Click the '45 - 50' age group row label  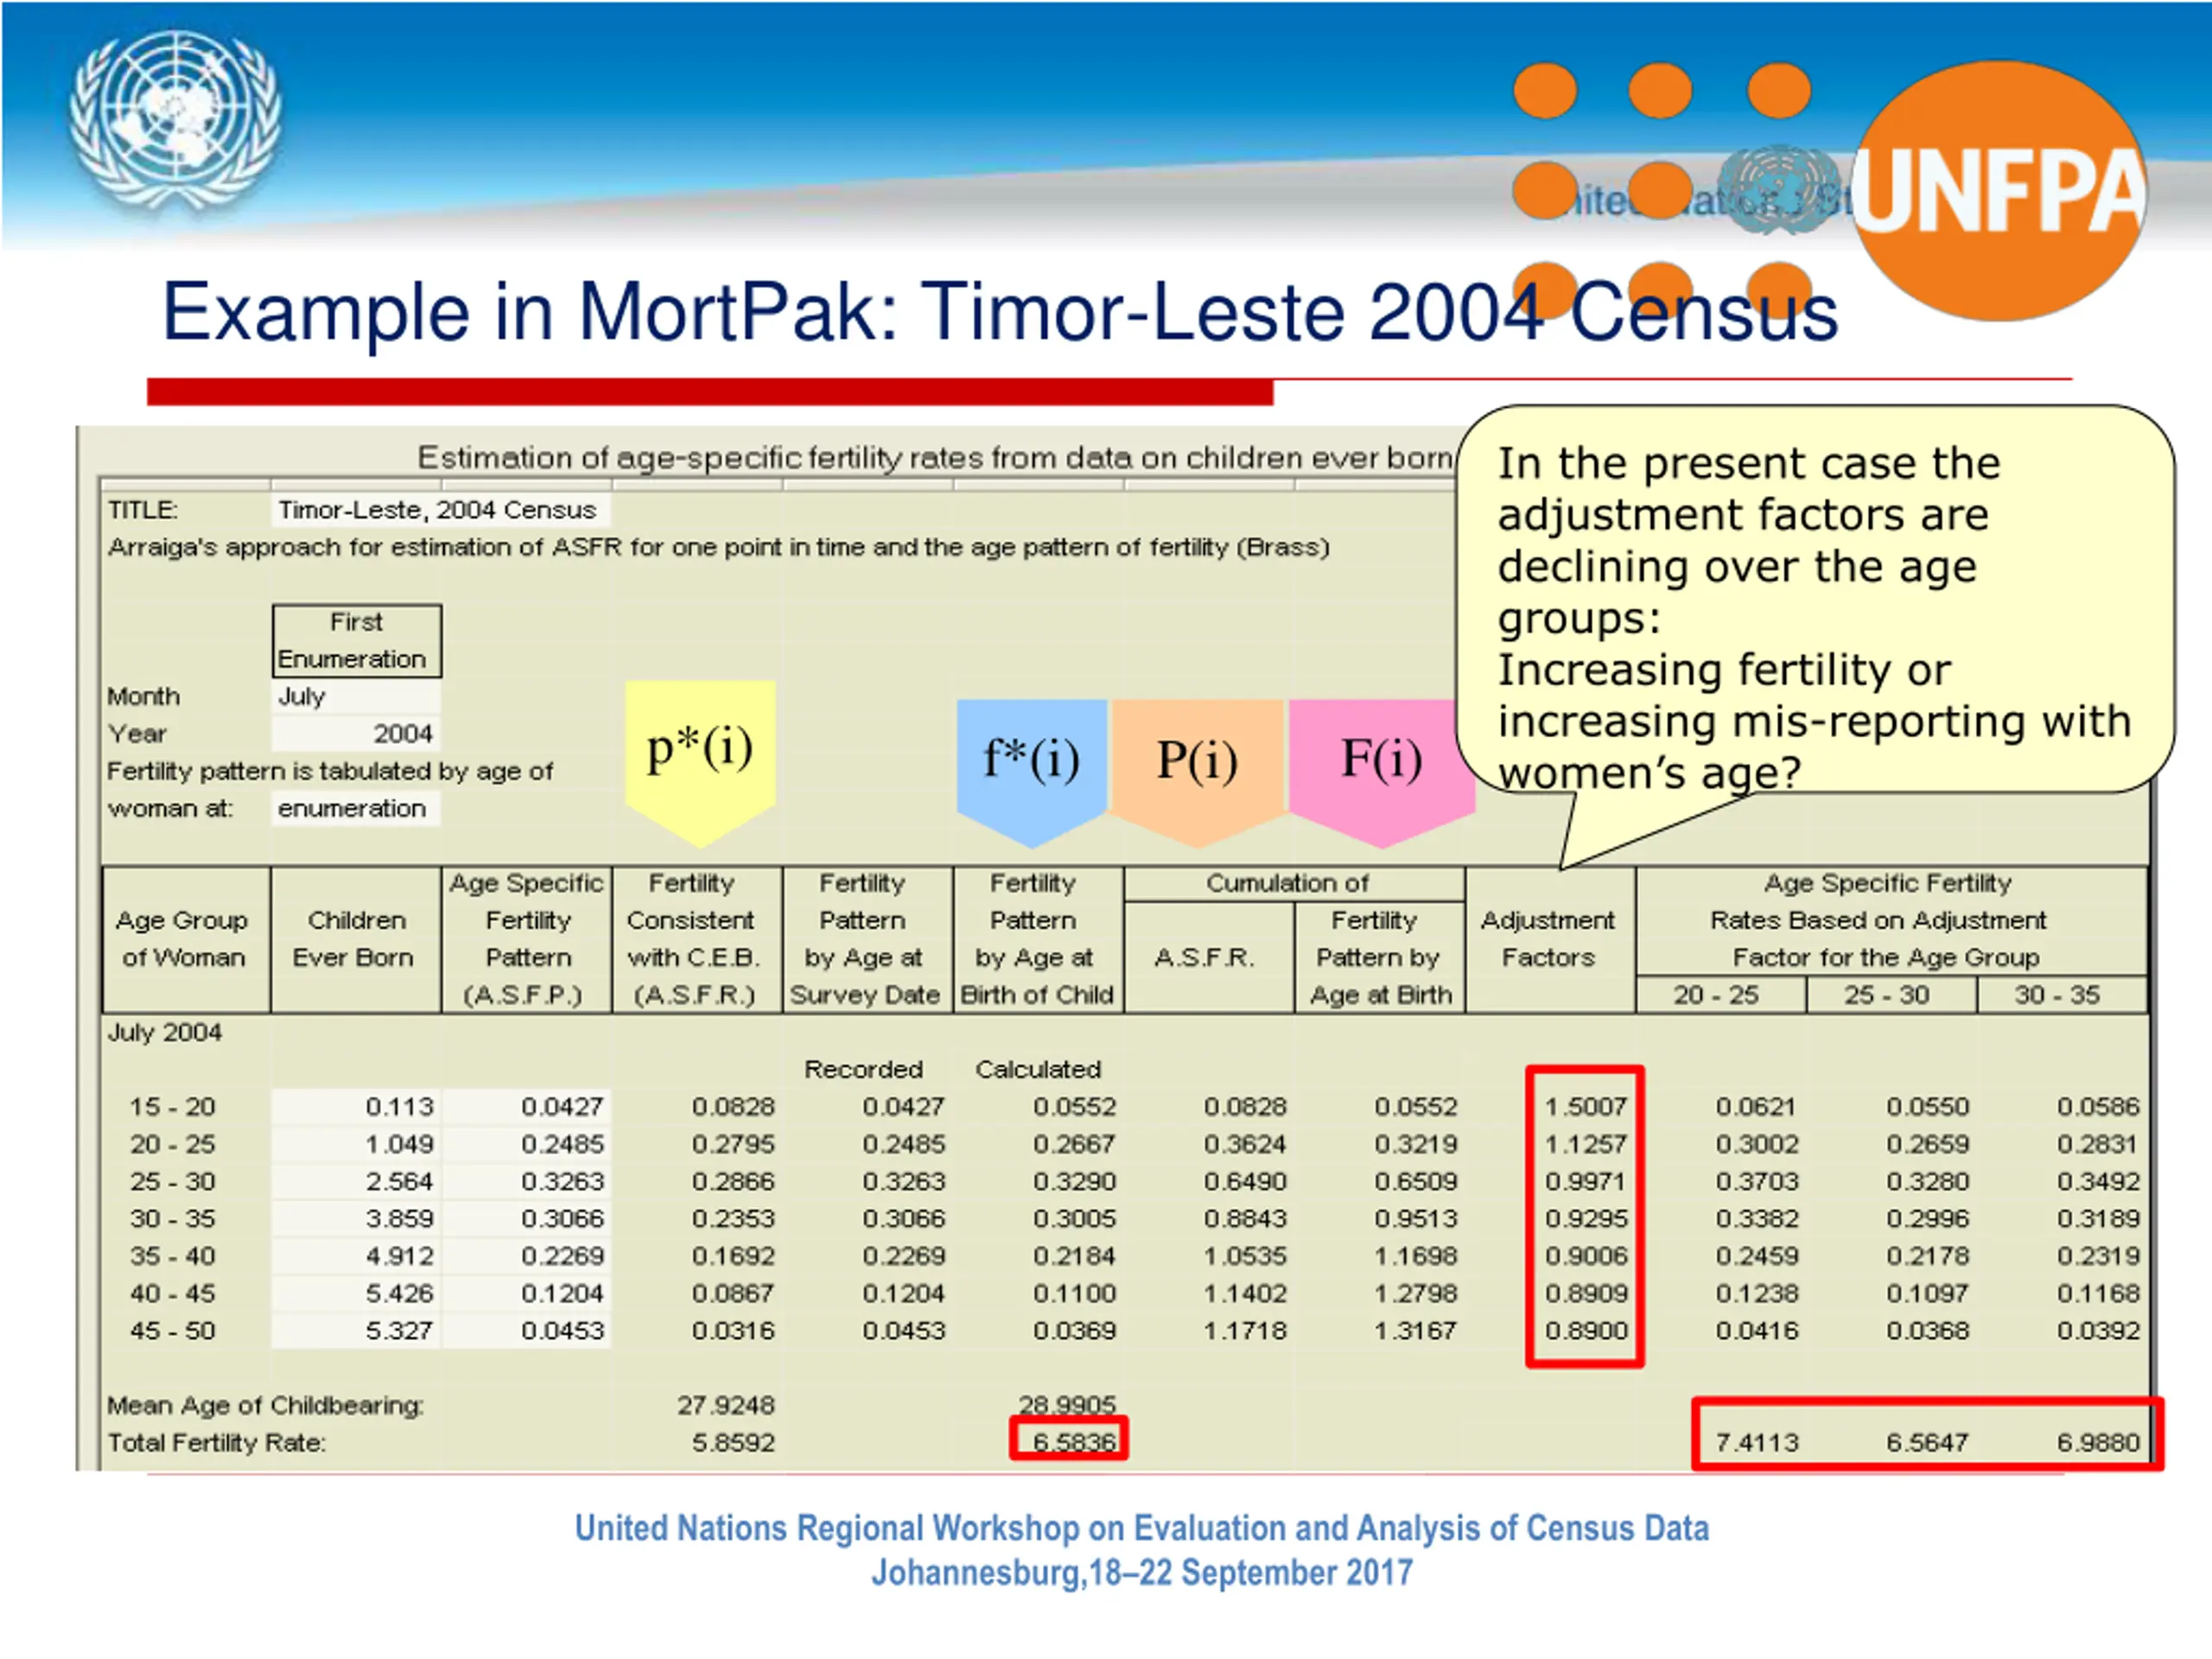173,1331
